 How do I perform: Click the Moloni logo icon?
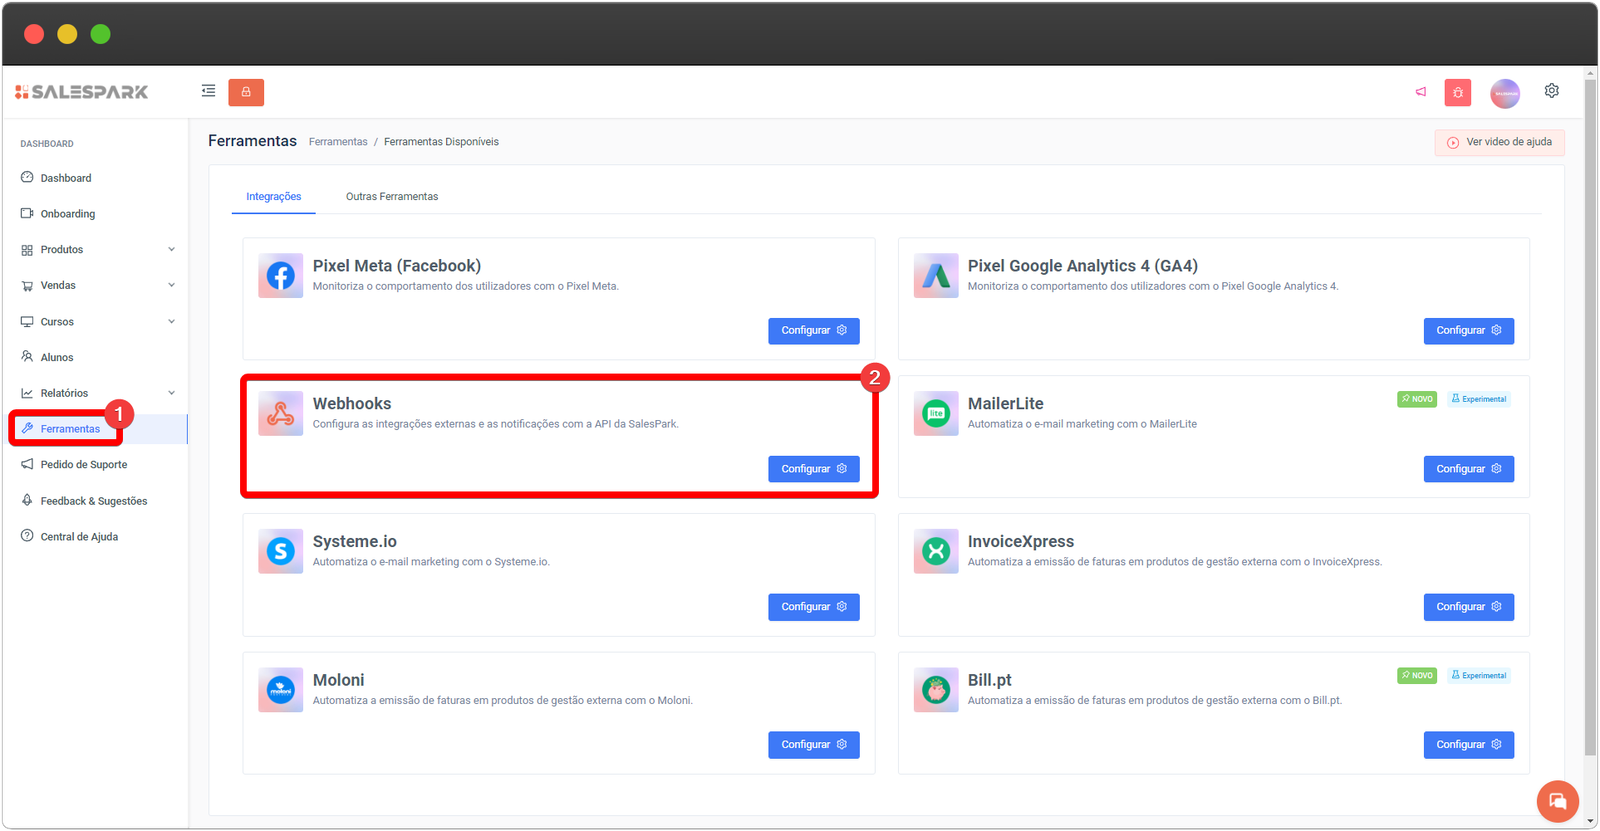(281, 690)
